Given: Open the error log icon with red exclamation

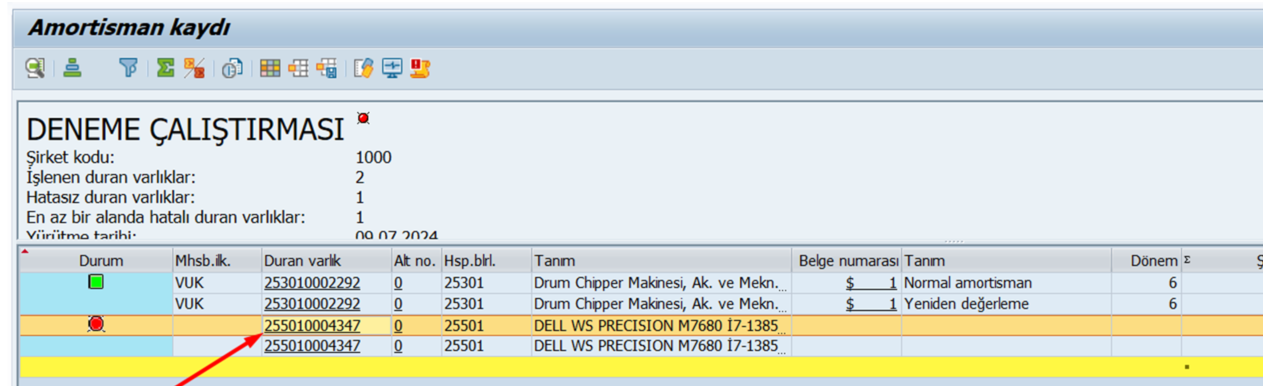Looking at the screenshot, I should 421,68.
